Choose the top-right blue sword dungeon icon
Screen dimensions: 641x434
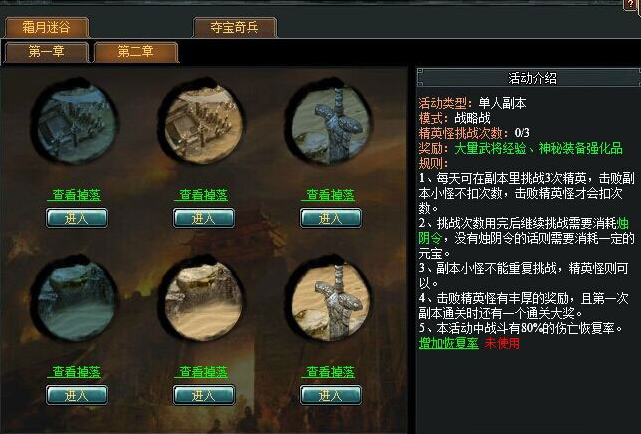point(330,122)
